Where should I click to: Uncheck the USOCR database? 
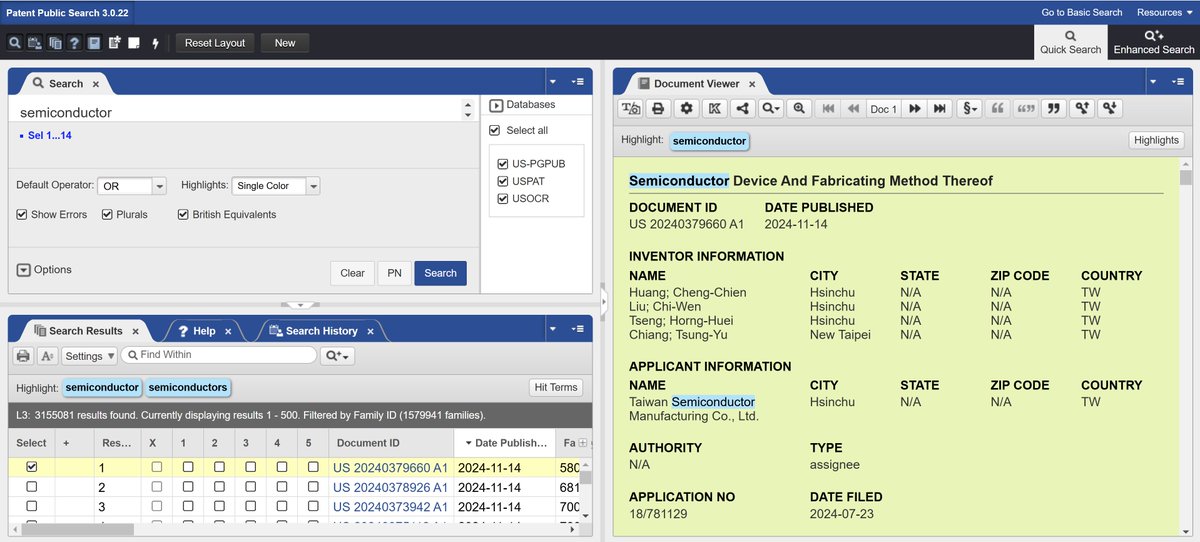point(503,199)
